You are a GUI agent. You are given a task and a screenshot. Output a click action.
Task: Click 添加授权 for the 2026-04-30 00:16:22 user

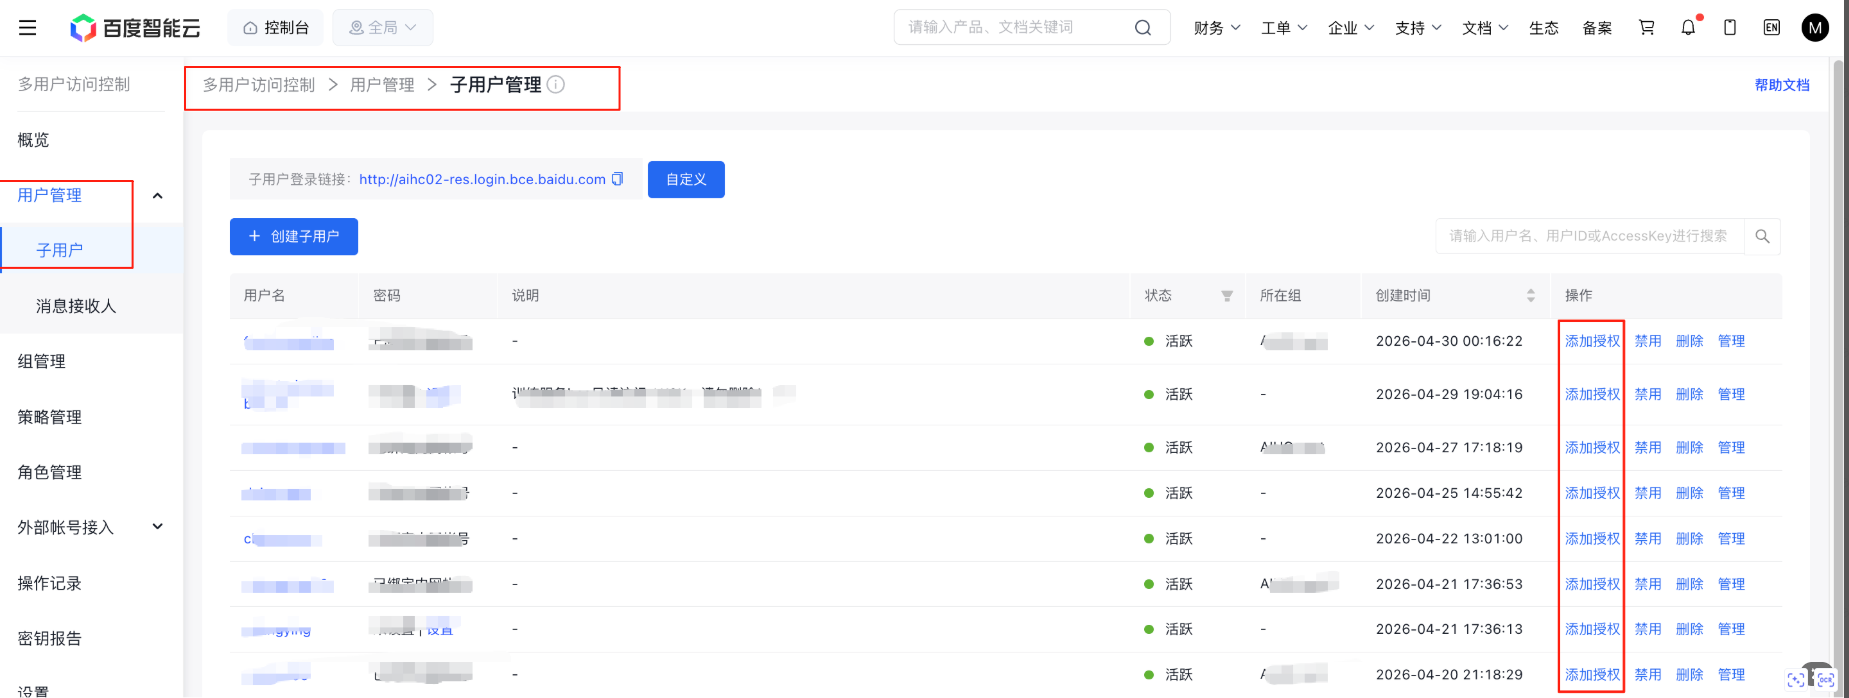point(1592,341)
